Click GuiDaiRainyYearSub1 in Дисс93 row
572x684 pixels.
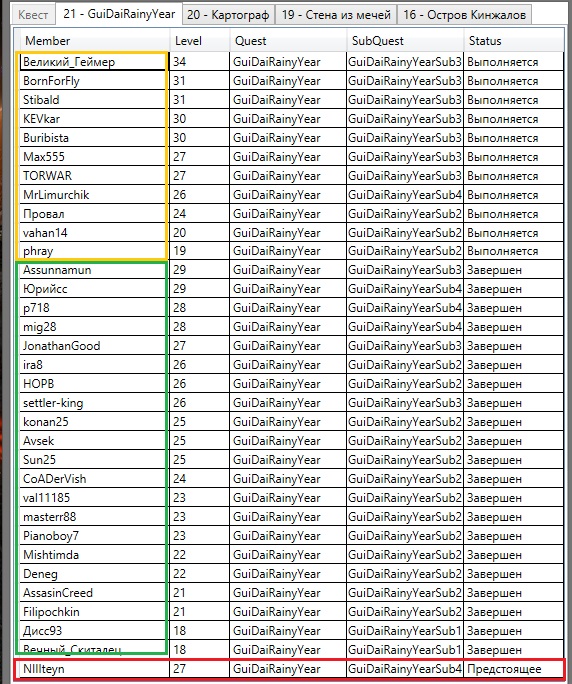[x=405, y=630]
